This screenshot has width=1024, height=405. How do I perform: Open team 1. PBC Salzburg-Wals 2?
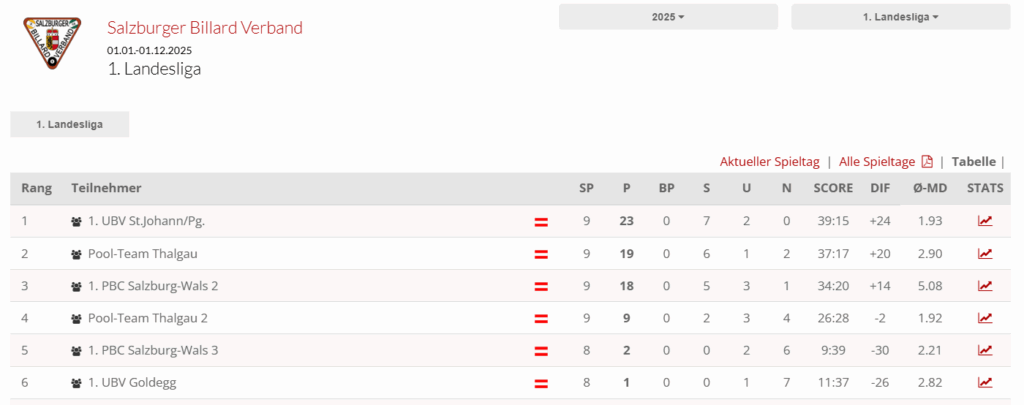click(x=153, y=286)
